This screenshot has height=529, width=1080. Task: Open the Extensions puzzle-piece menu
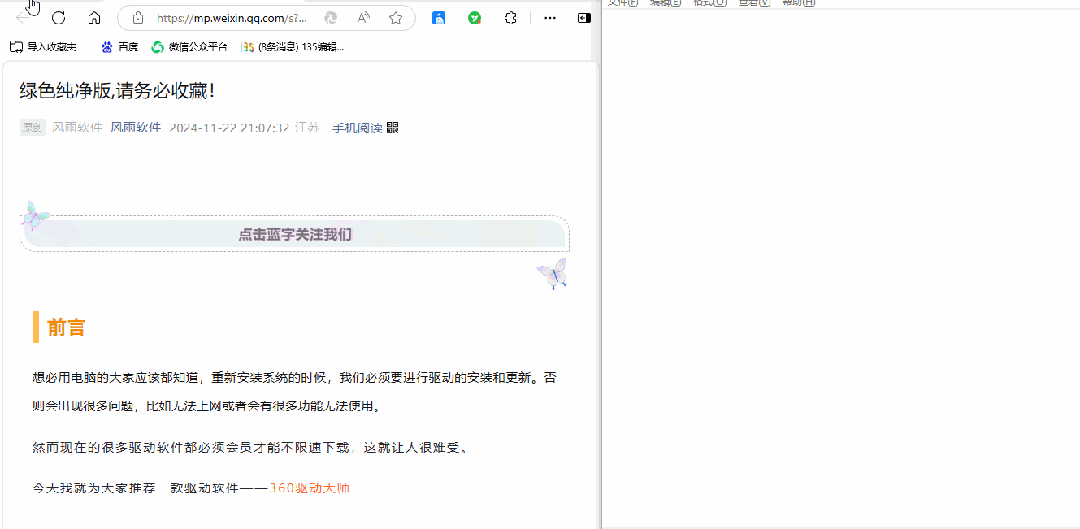pyautogui.click(x=510, y=18)
